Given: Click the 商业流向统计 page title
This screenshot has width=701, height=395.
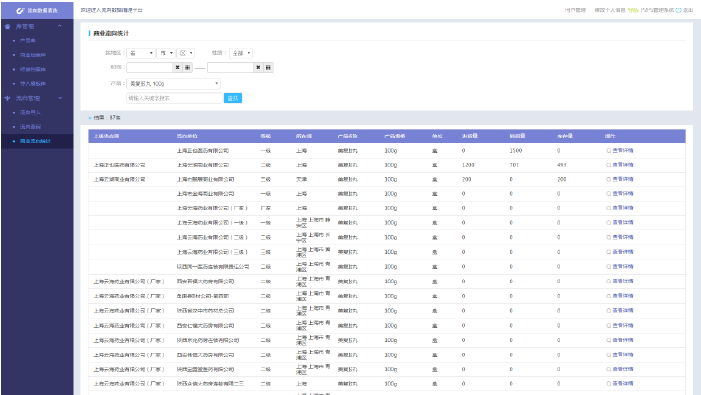Looking at the screenshot, I should (111, 34).
